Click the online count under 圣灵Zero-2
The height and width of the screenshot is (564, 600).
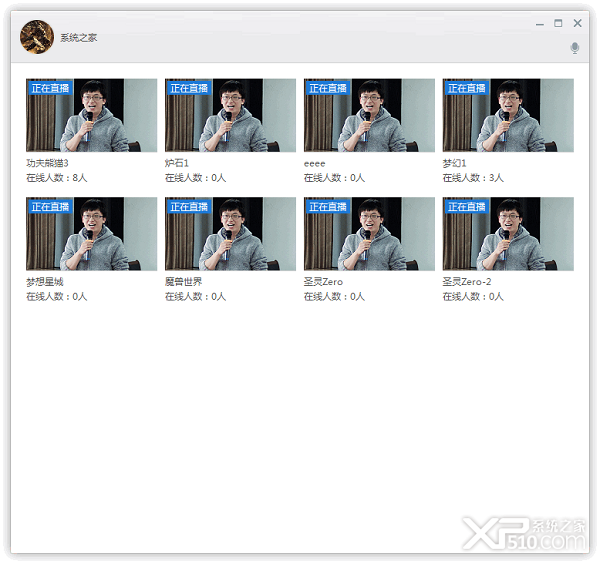tap(473, 297)
